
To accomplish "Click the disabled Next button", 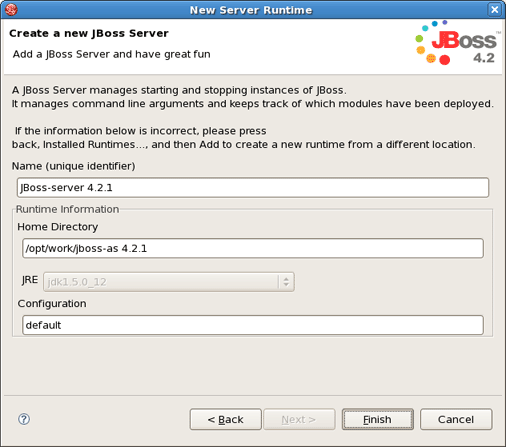I will [x=299, y=419].
